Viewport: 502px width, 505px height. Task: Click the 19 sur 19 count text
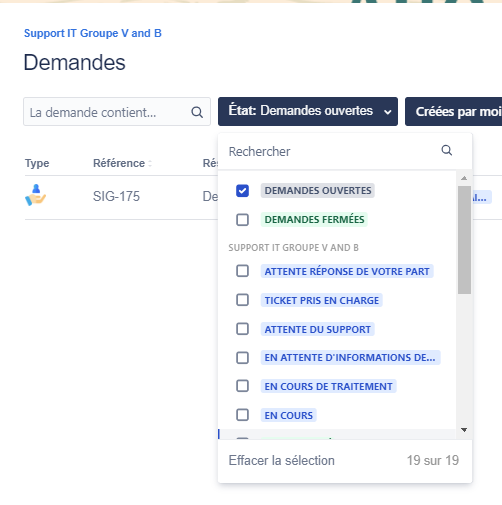(x=433, y=460)
